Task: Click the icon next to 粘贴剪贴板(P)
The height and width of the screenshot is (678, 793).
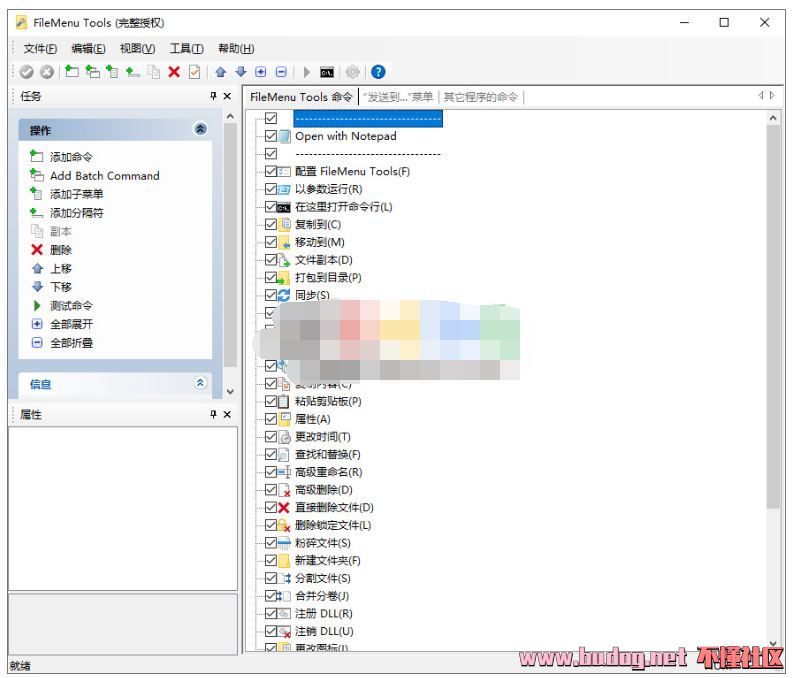Action: point(284,401)
